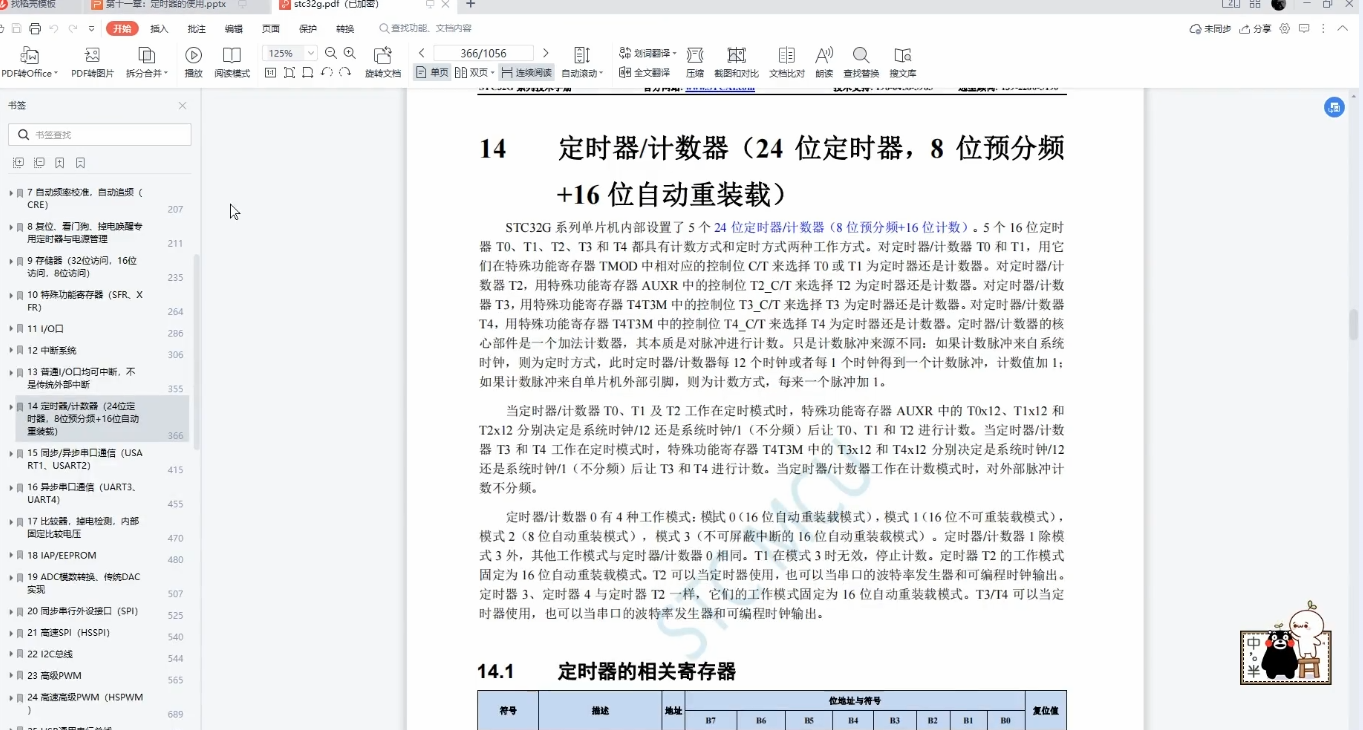Open quick access toolbar customize arrow
Viewport: 1363px width, 730px height.
pos(92,29)
